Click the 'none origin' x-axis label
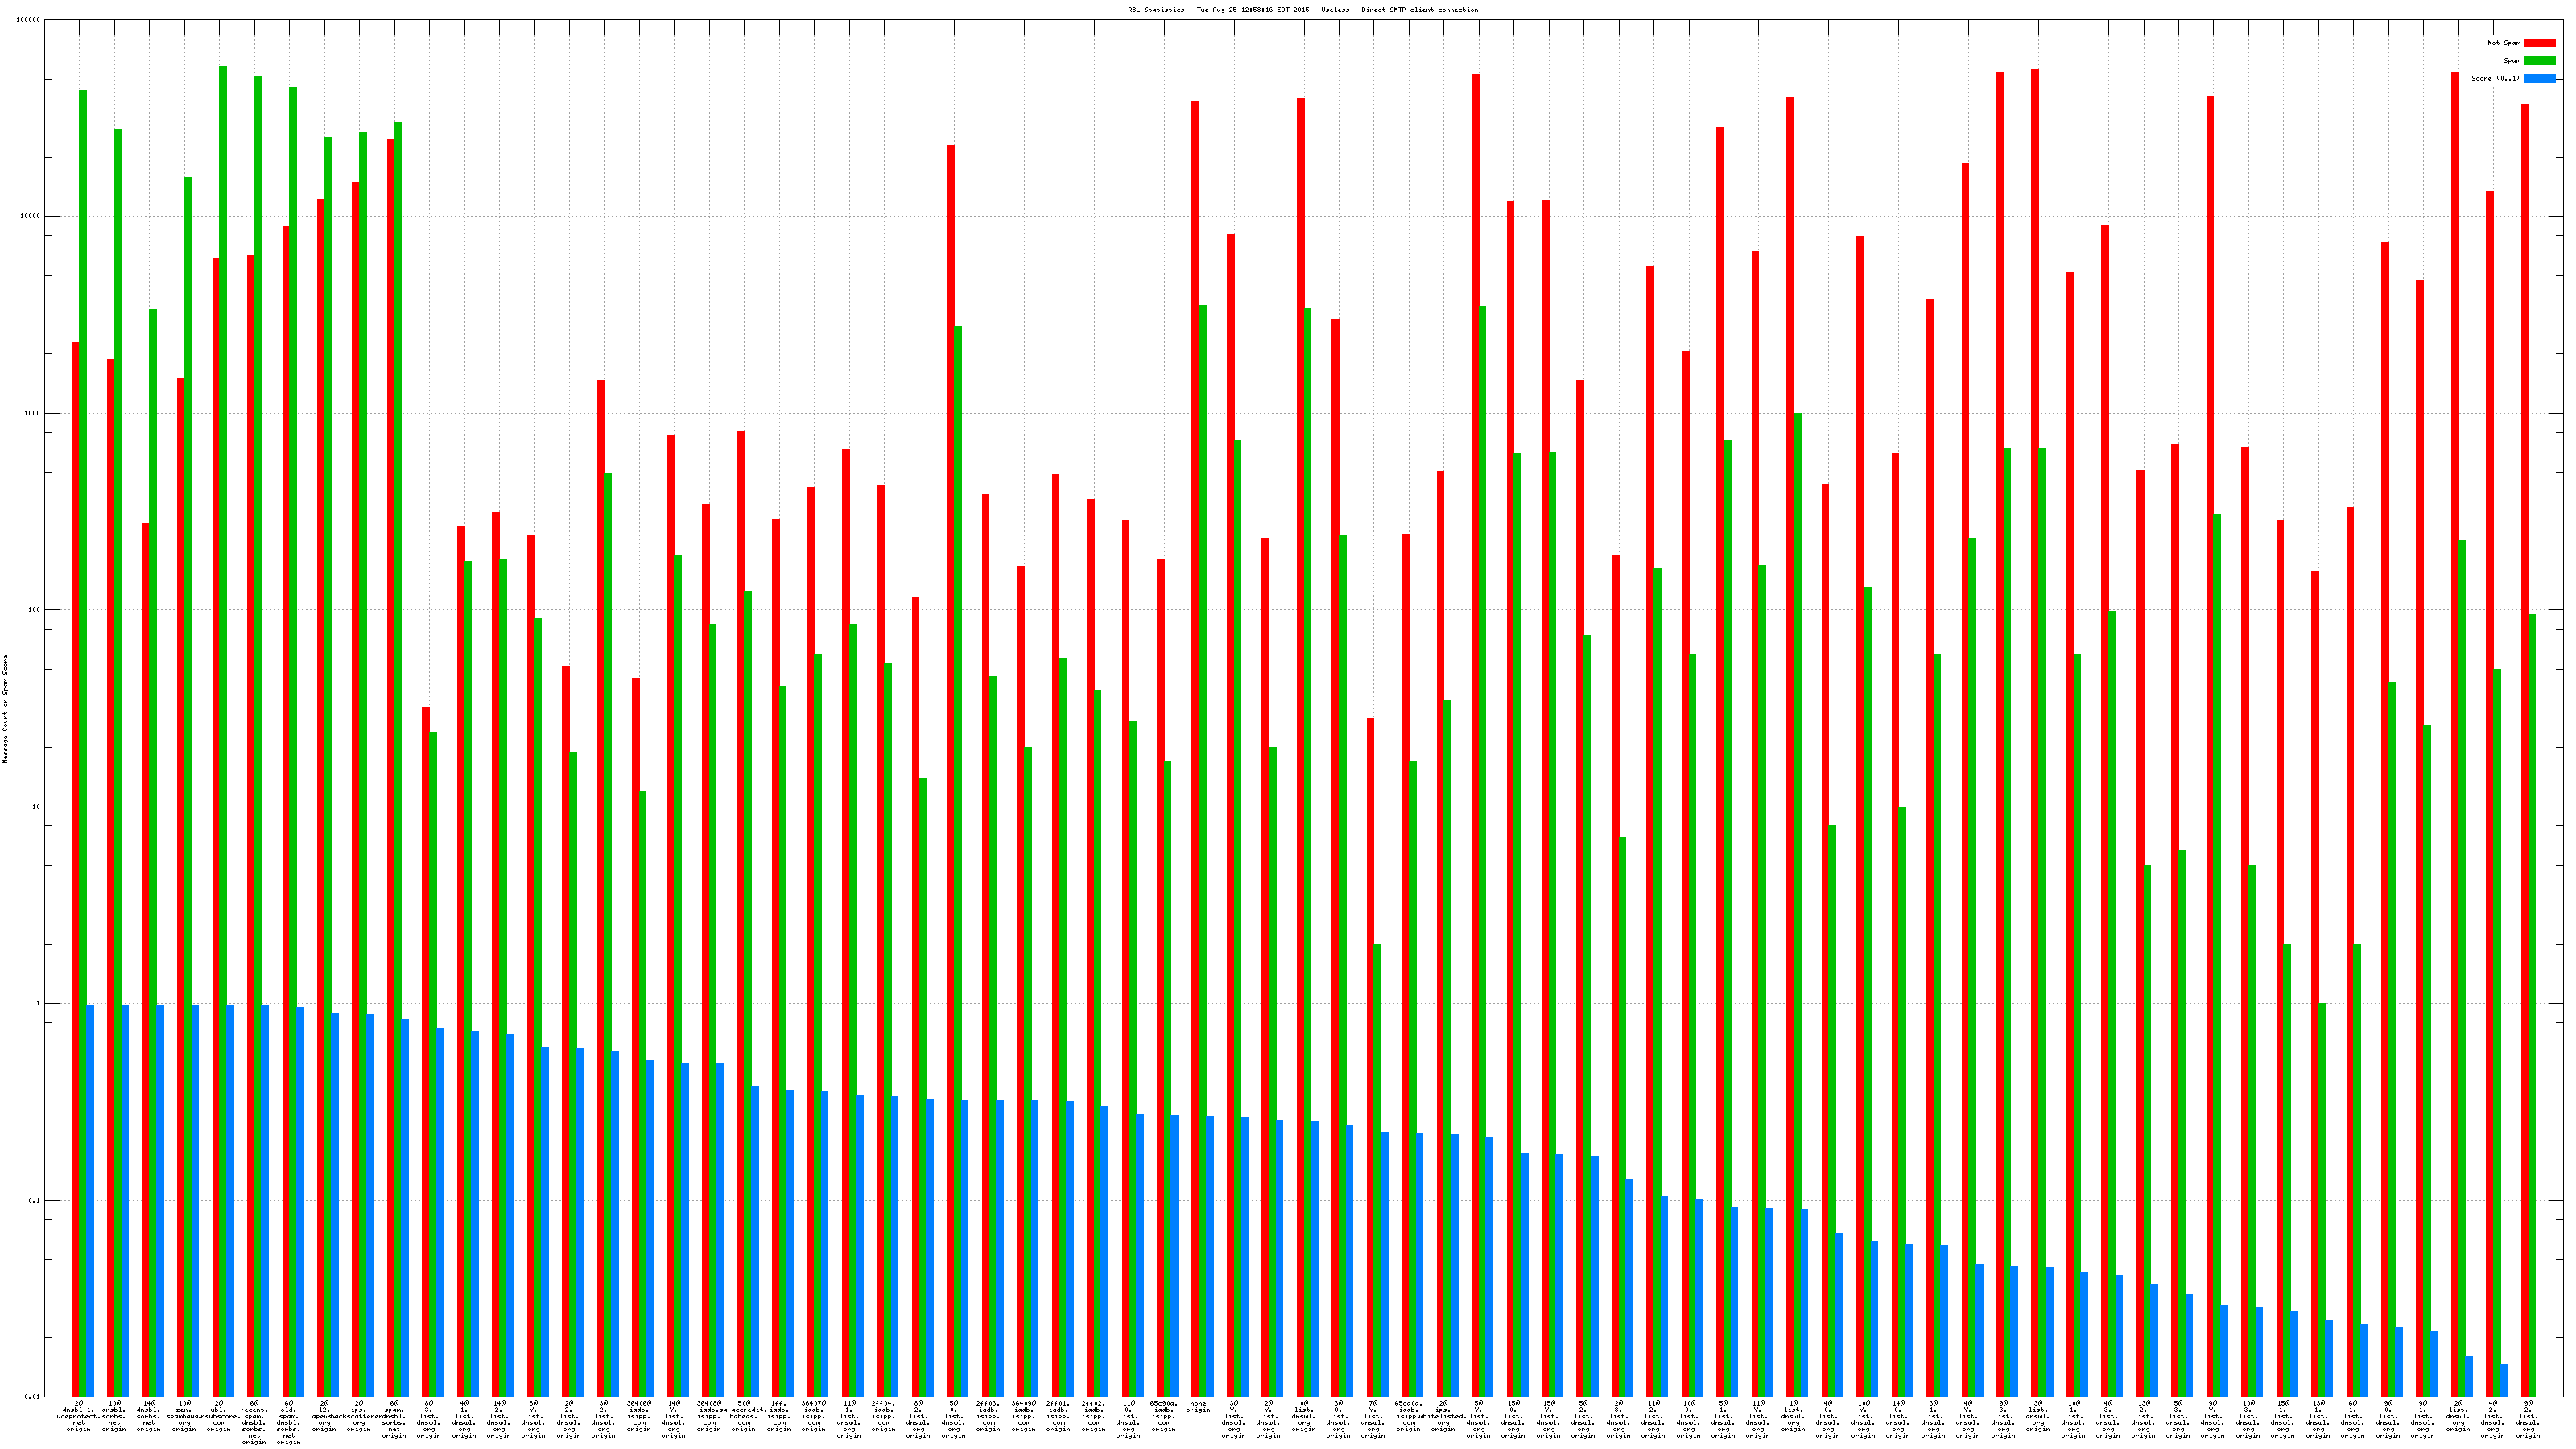The image size is (2576, 1449). [1198, 1407]
